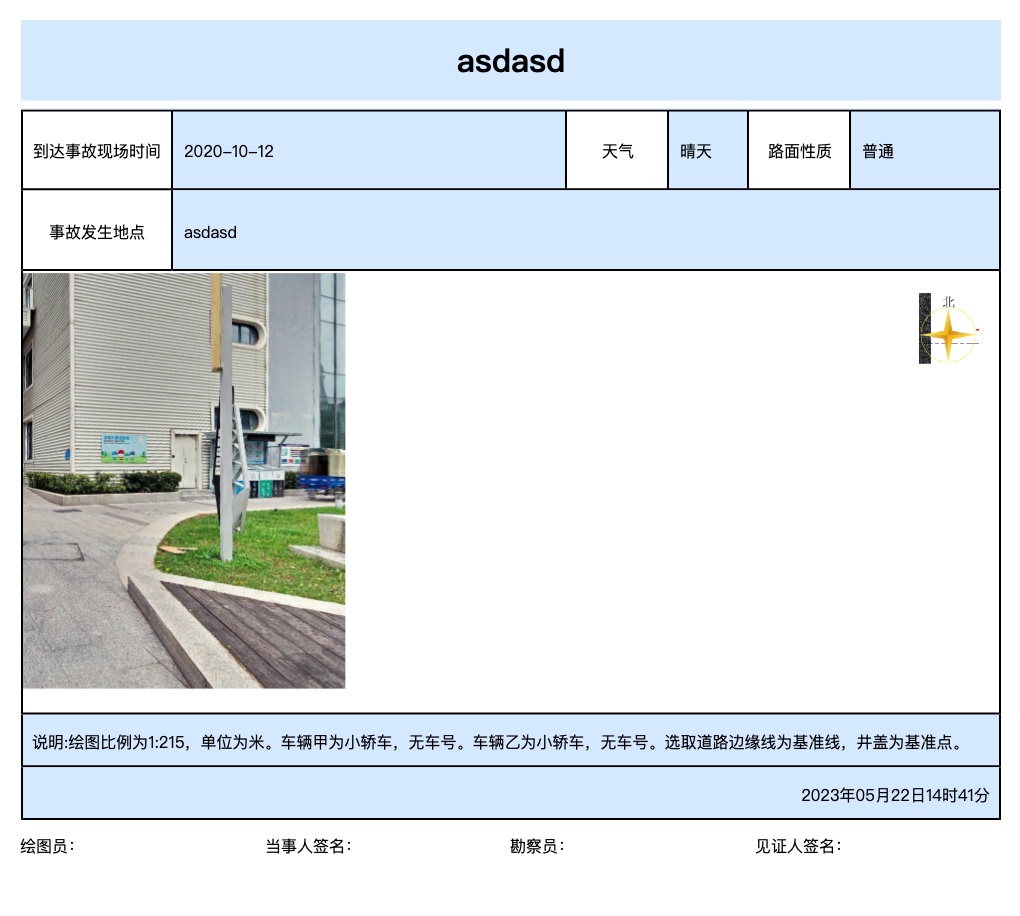Click the 天气 label cell
1020x916 pixels.
[617, 152]
